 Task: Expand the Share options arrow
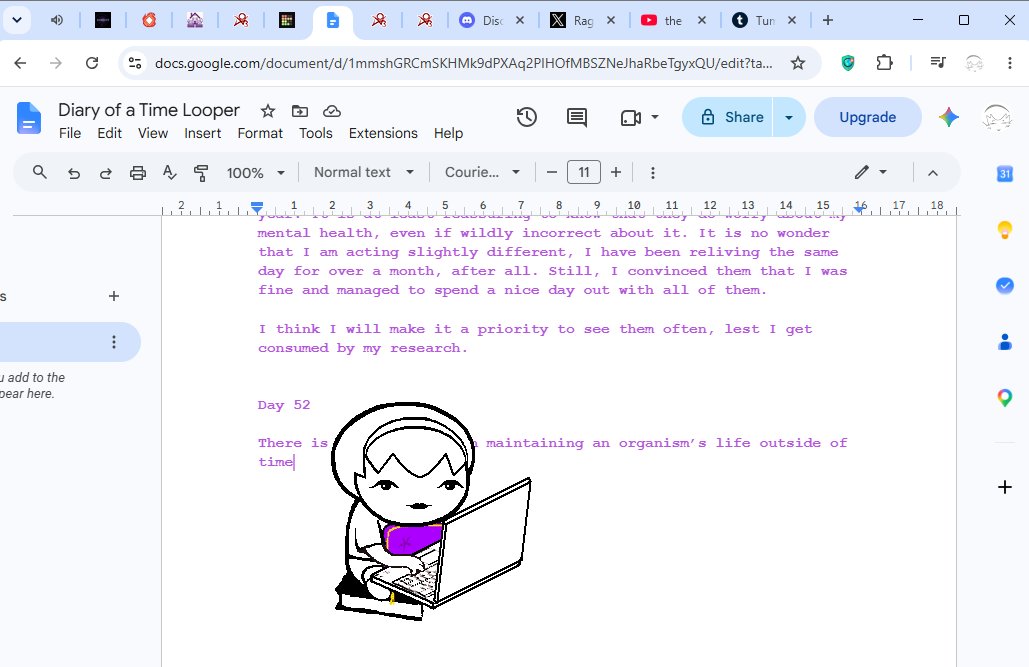(789, 118)
